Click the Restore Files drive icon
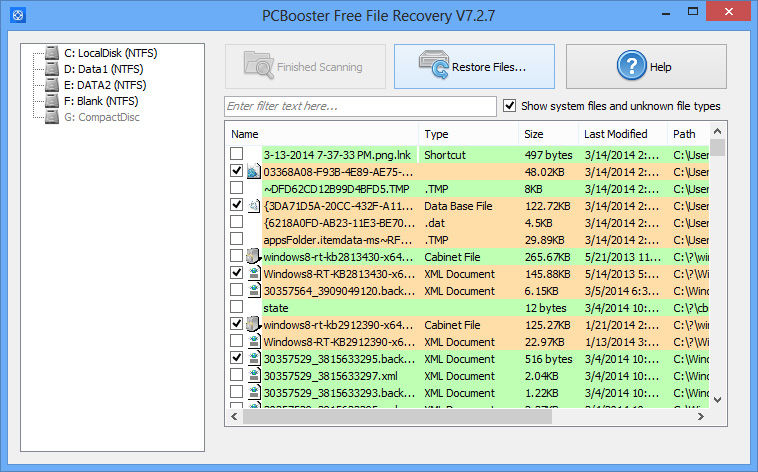This screenshot has height=472, width=758. (434, 64)
